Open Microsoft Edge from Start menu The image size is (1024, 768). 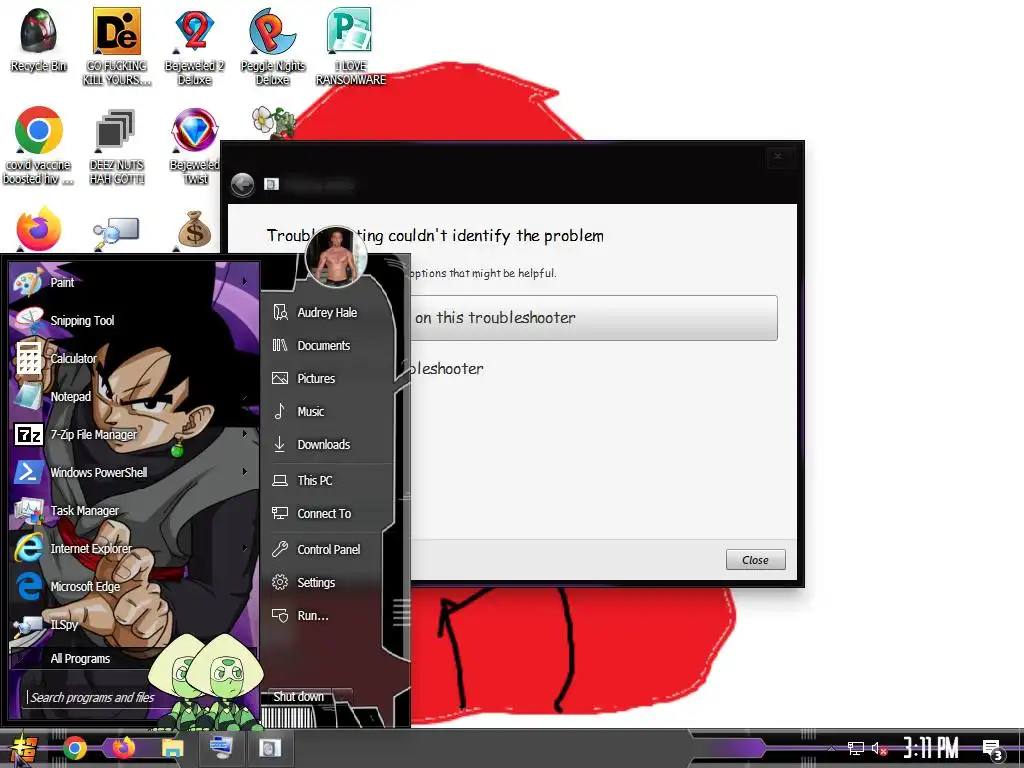(134, 586)
